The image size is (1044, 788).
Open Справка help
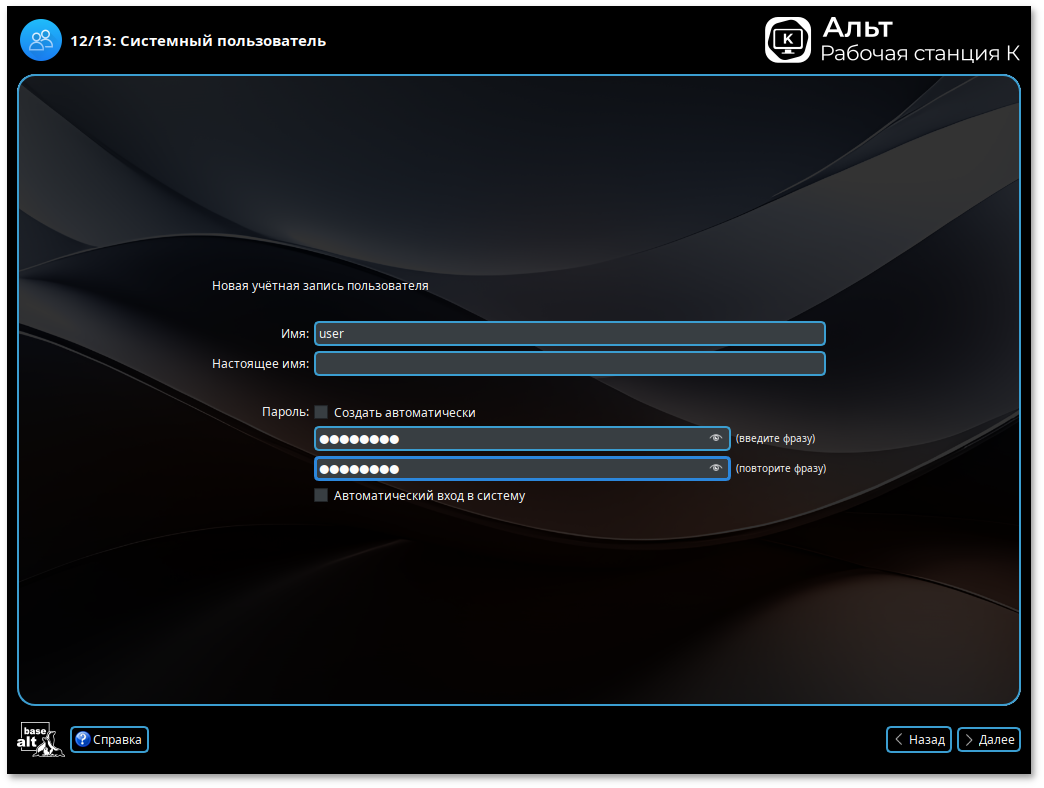tap(110, 740)
